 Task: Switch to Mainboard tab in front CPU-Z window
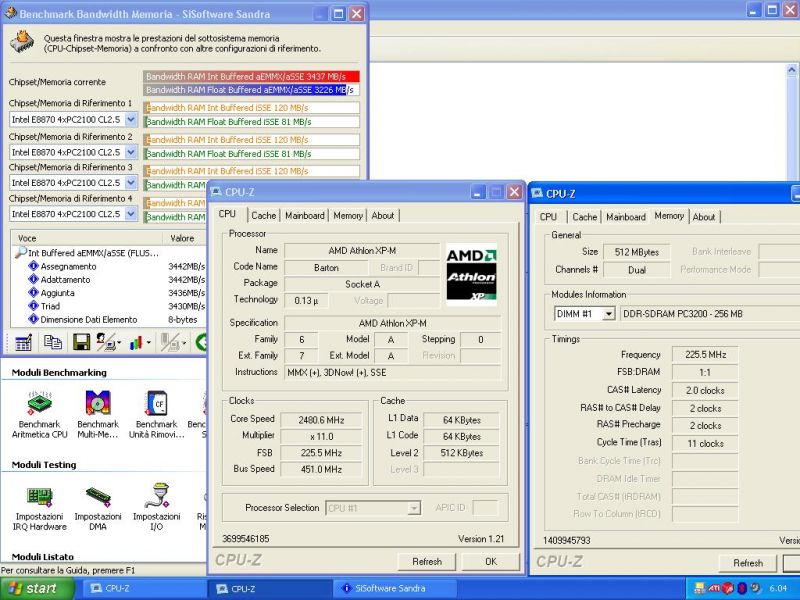coord(305,215)
